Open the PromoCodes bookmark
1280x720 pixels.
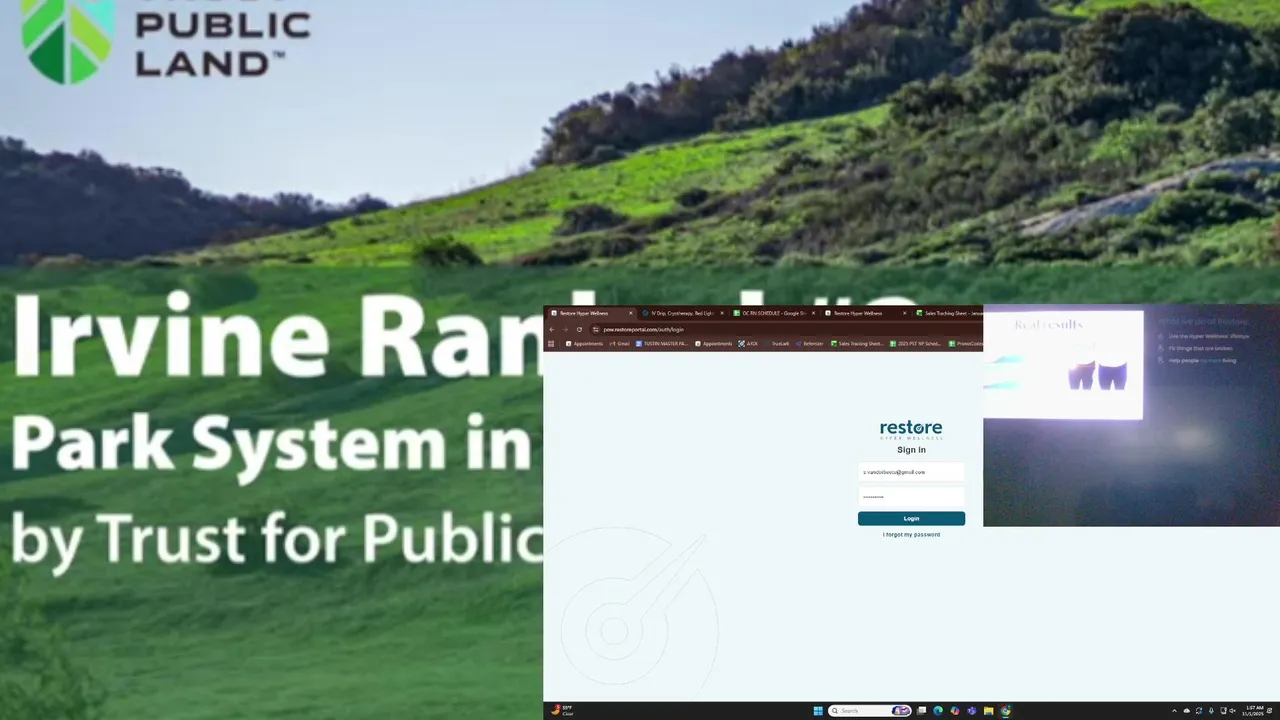click(965, 343)
